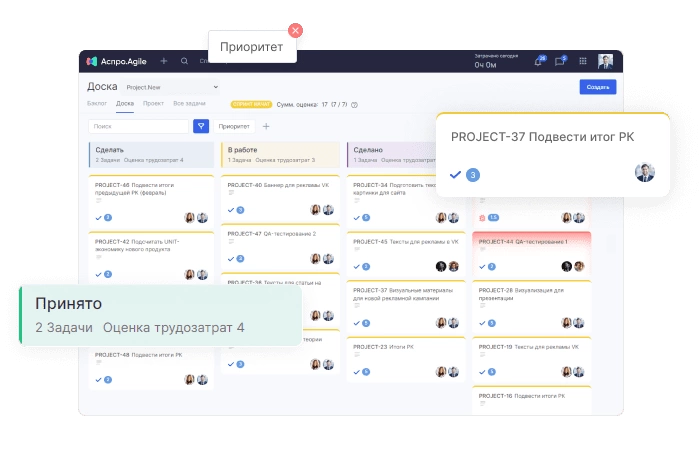Image resolution: width=700 pixels, height=456 pixels.
Task: Click the comment icon on PROJECT-16 card
Action: pos(482,404)
